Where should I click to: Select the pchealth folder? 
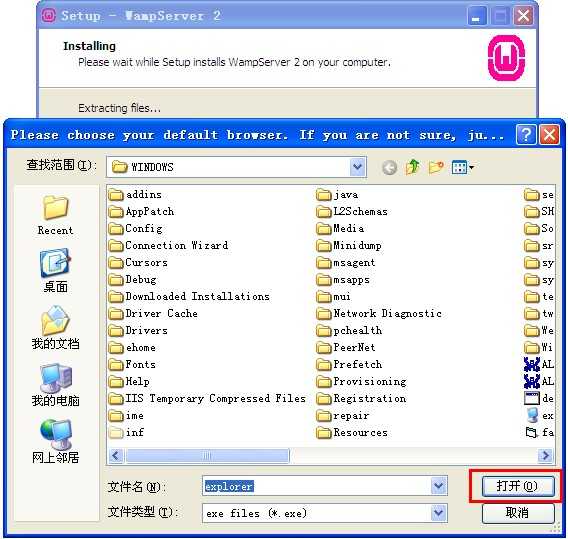[x=349, y=331]
